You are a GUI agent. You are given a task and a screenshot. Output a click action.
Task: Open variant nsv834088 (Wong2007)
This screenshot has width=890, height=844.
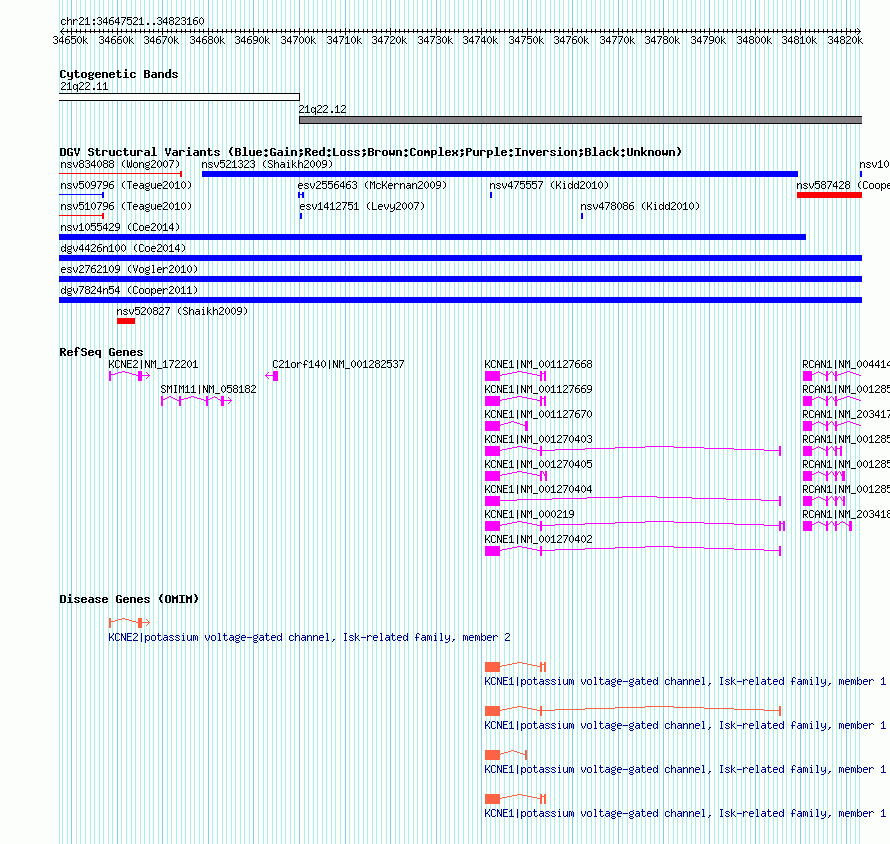[120, 164]
